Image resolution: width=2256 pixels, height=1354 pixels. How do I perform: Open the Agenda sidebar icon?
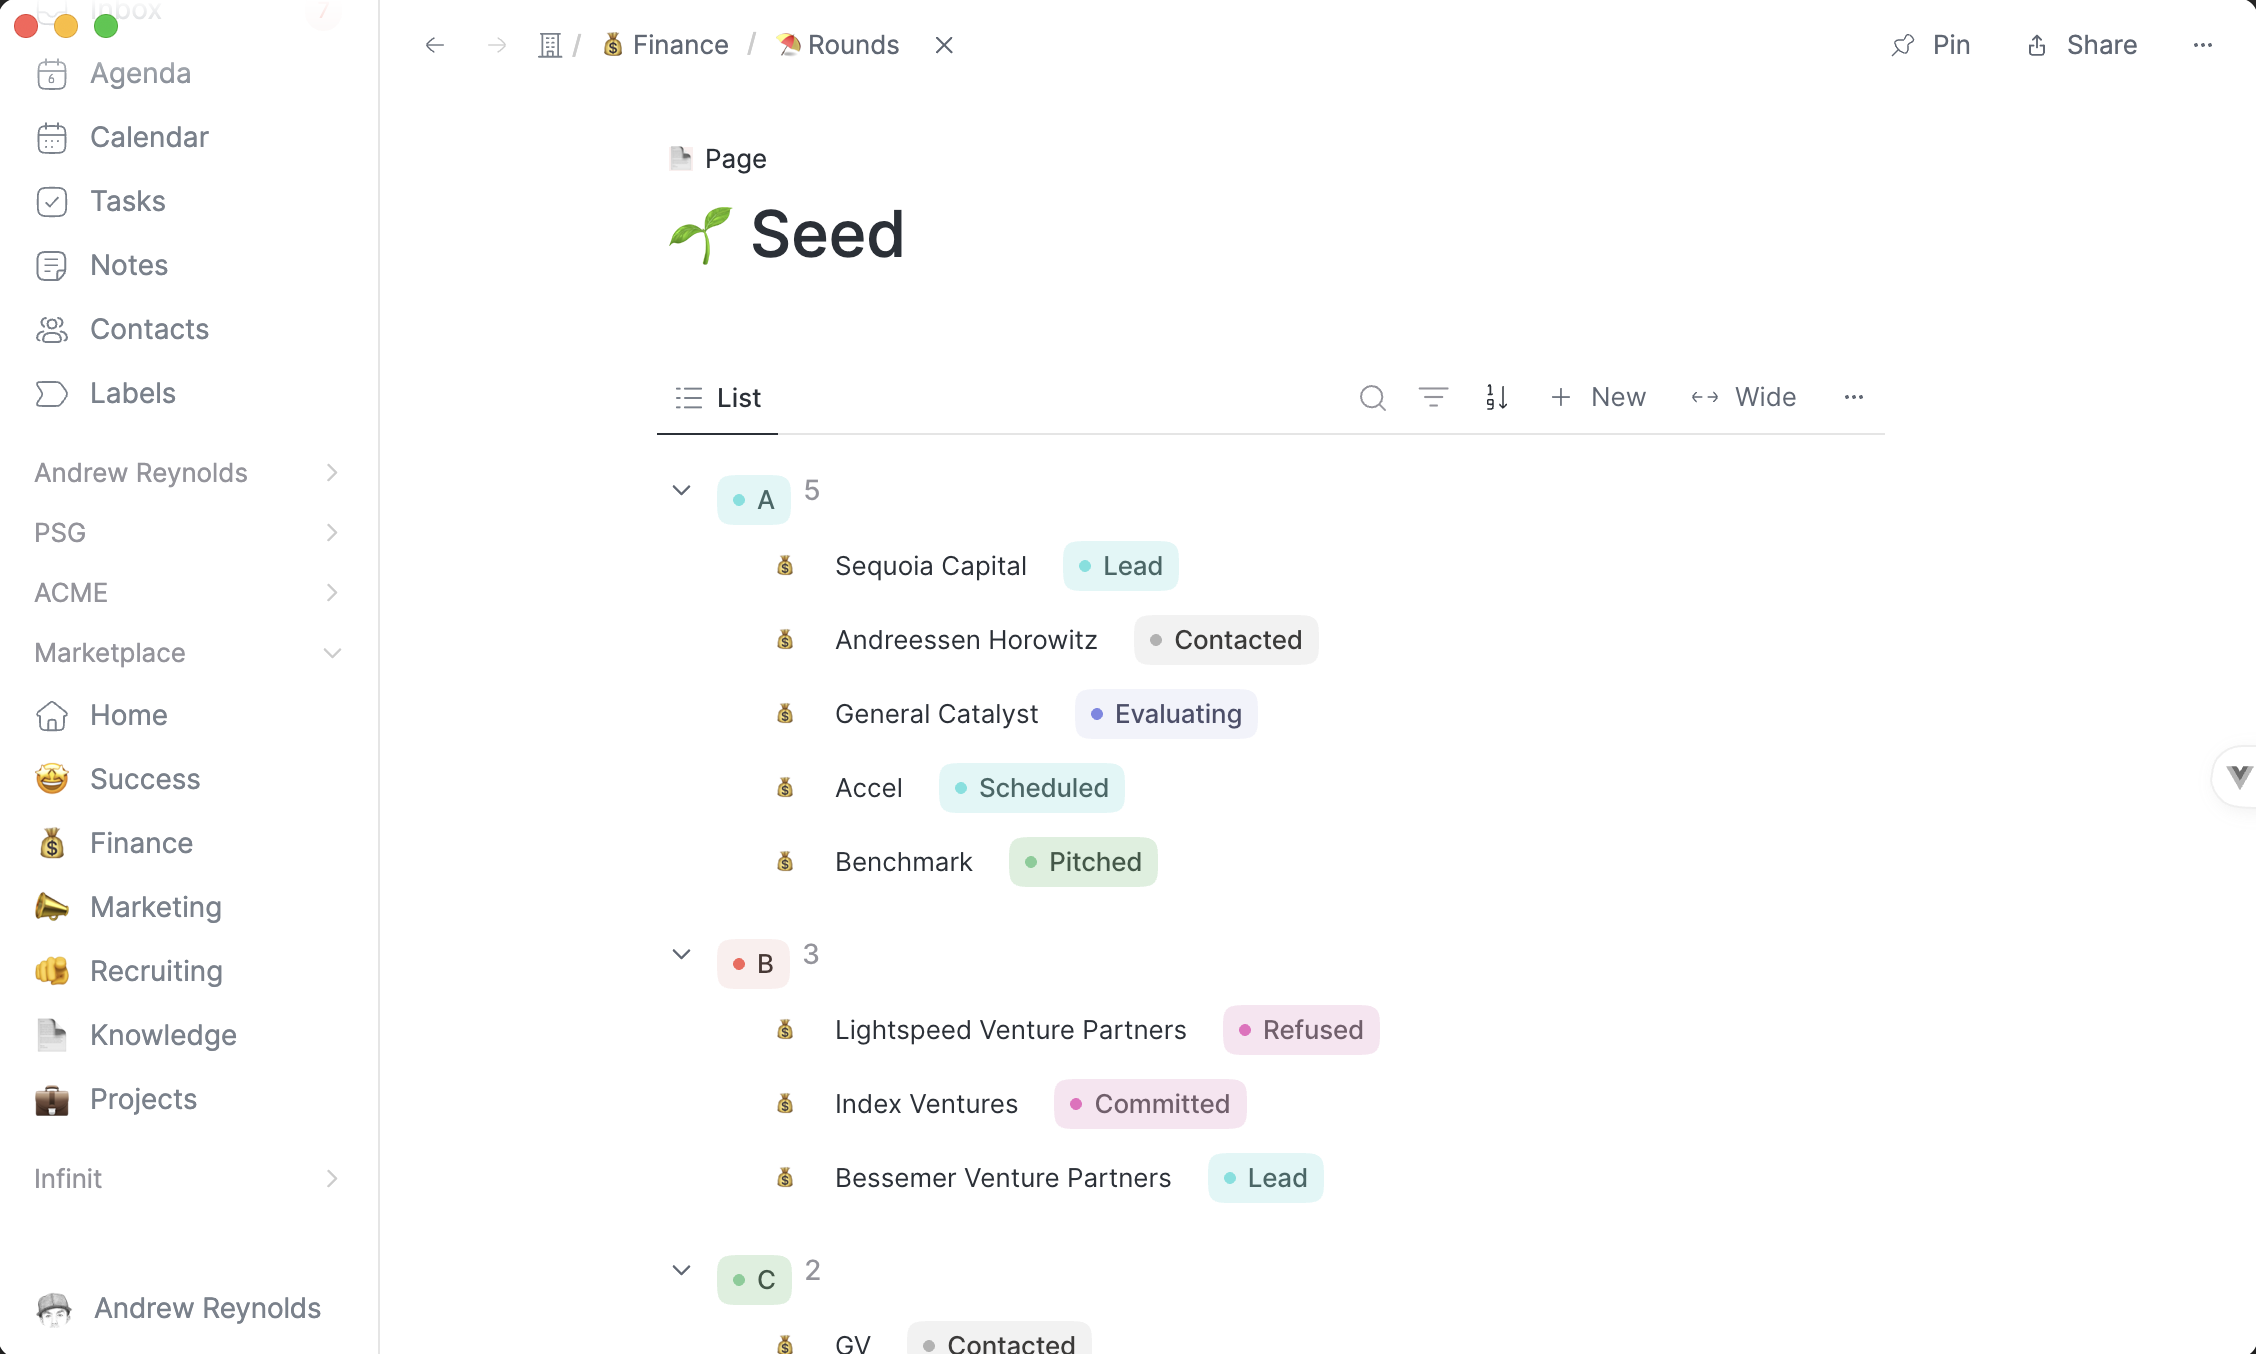[x=52, y=74]
